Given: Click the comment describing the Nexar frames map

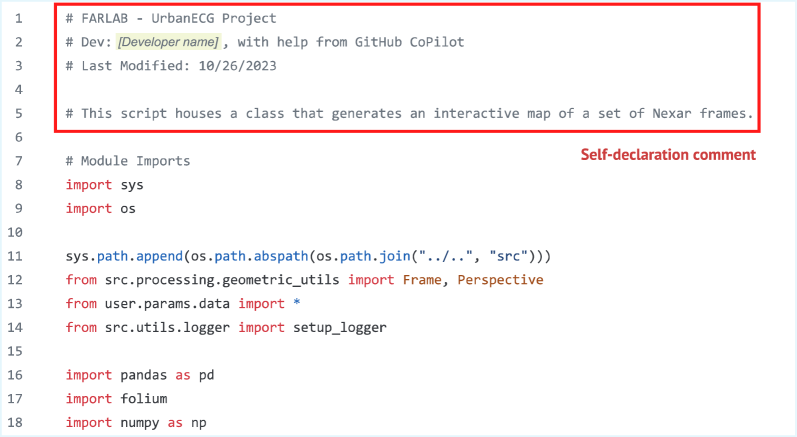Looking at the screenshot, I should [x=410, y=113].
